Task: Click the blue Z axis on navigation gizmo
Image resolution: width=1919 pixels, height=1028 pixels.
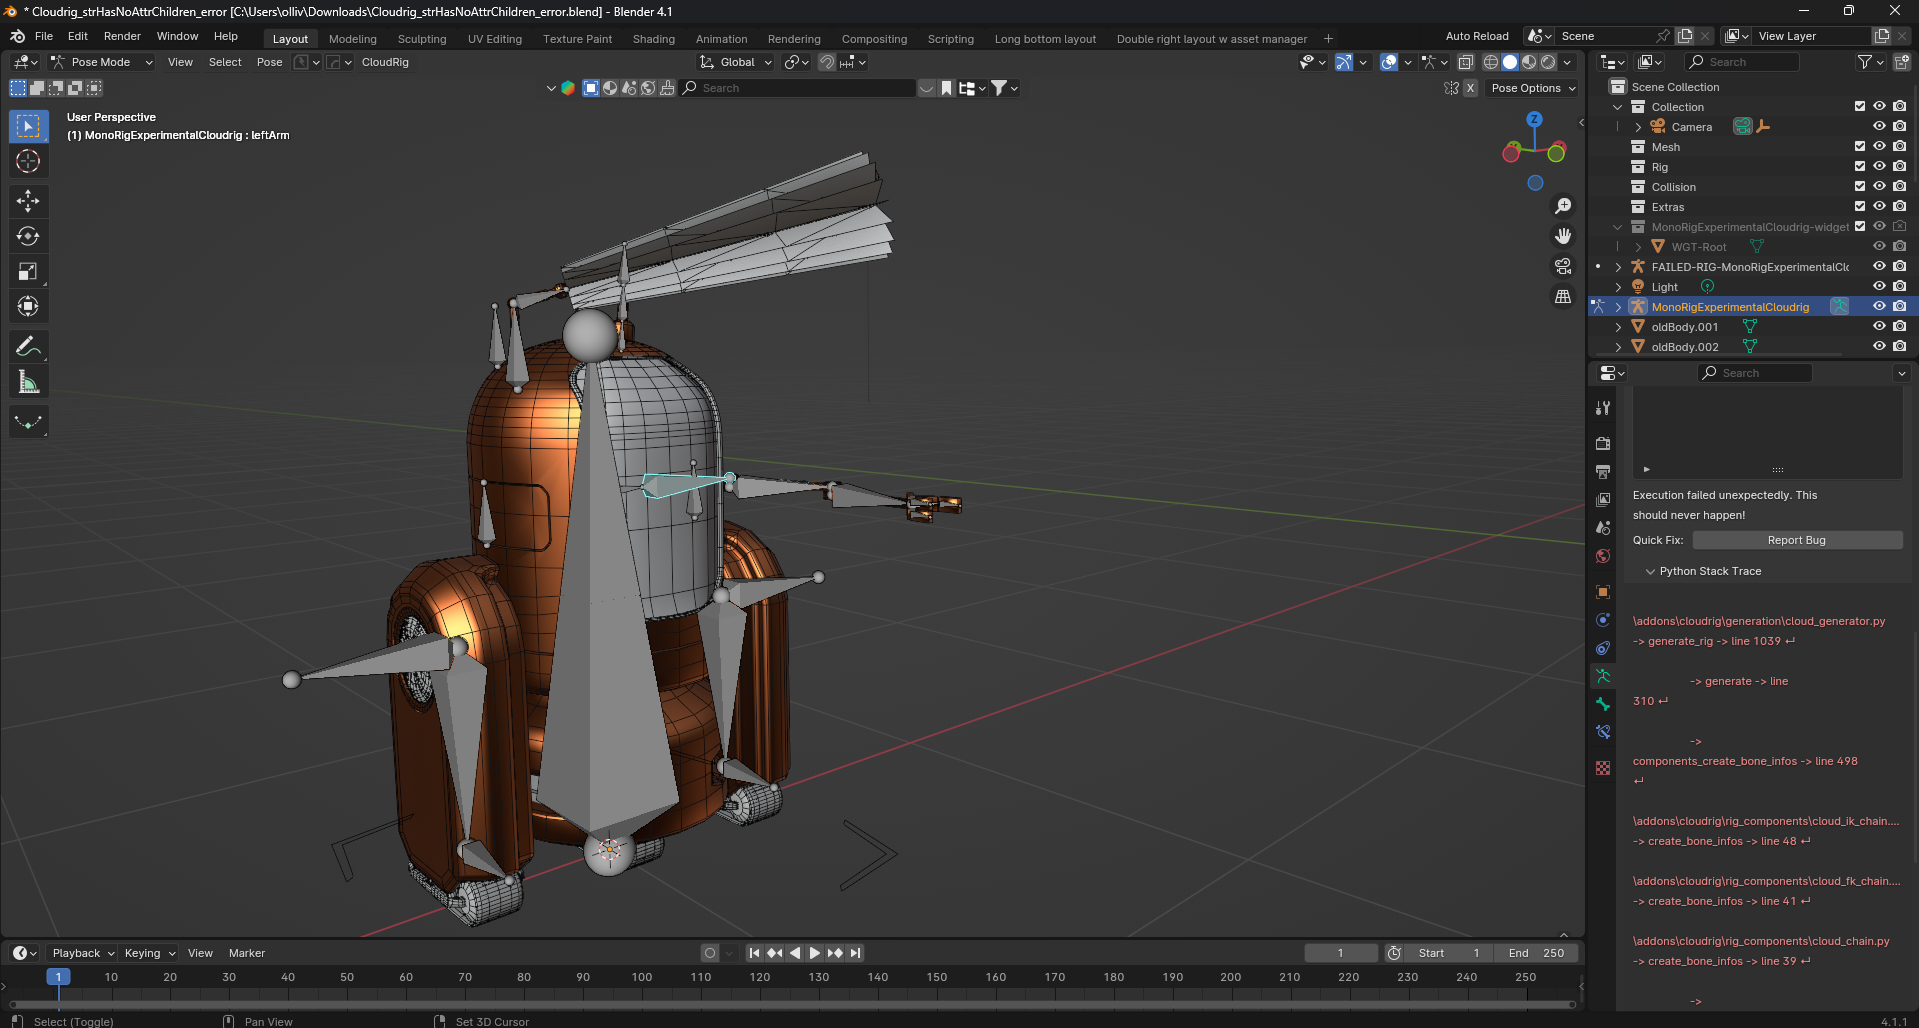Action: pos(1534,119)
